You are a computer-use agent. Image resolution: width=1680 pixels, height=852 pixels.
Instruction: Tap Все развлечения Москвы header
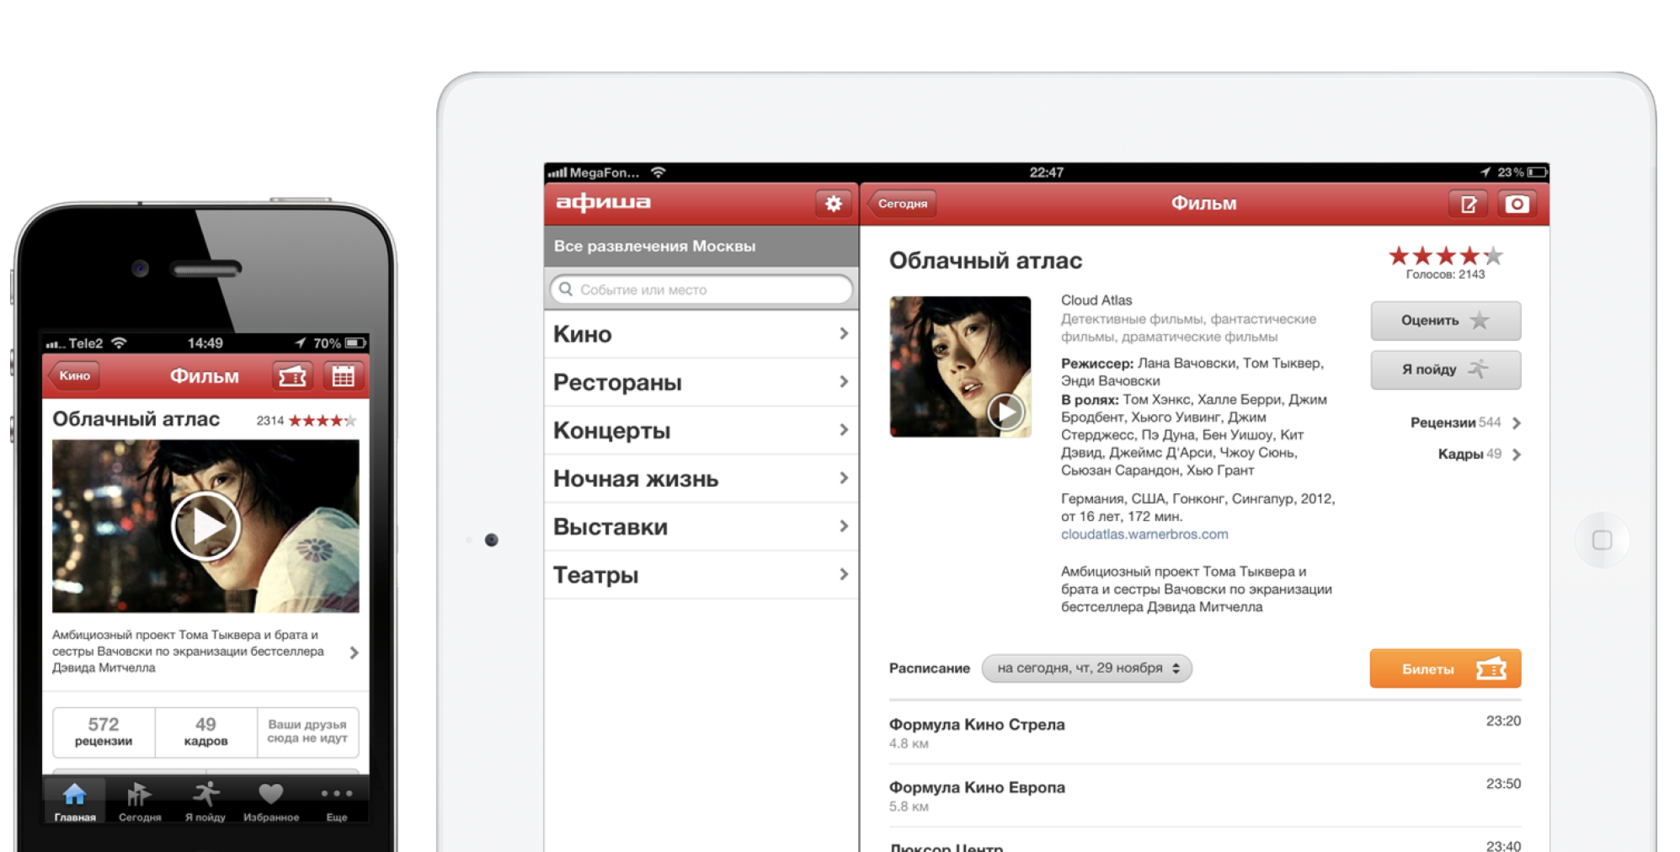(x=701, y=246)
